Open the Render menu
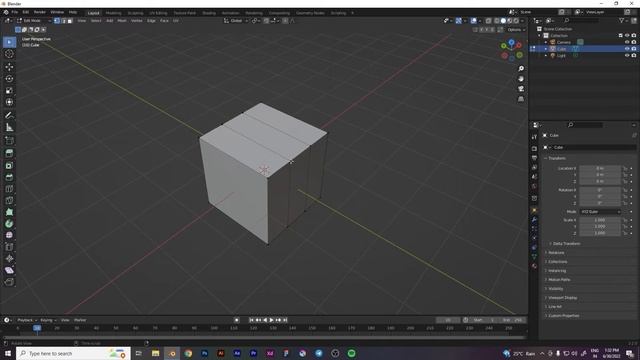 40,12
